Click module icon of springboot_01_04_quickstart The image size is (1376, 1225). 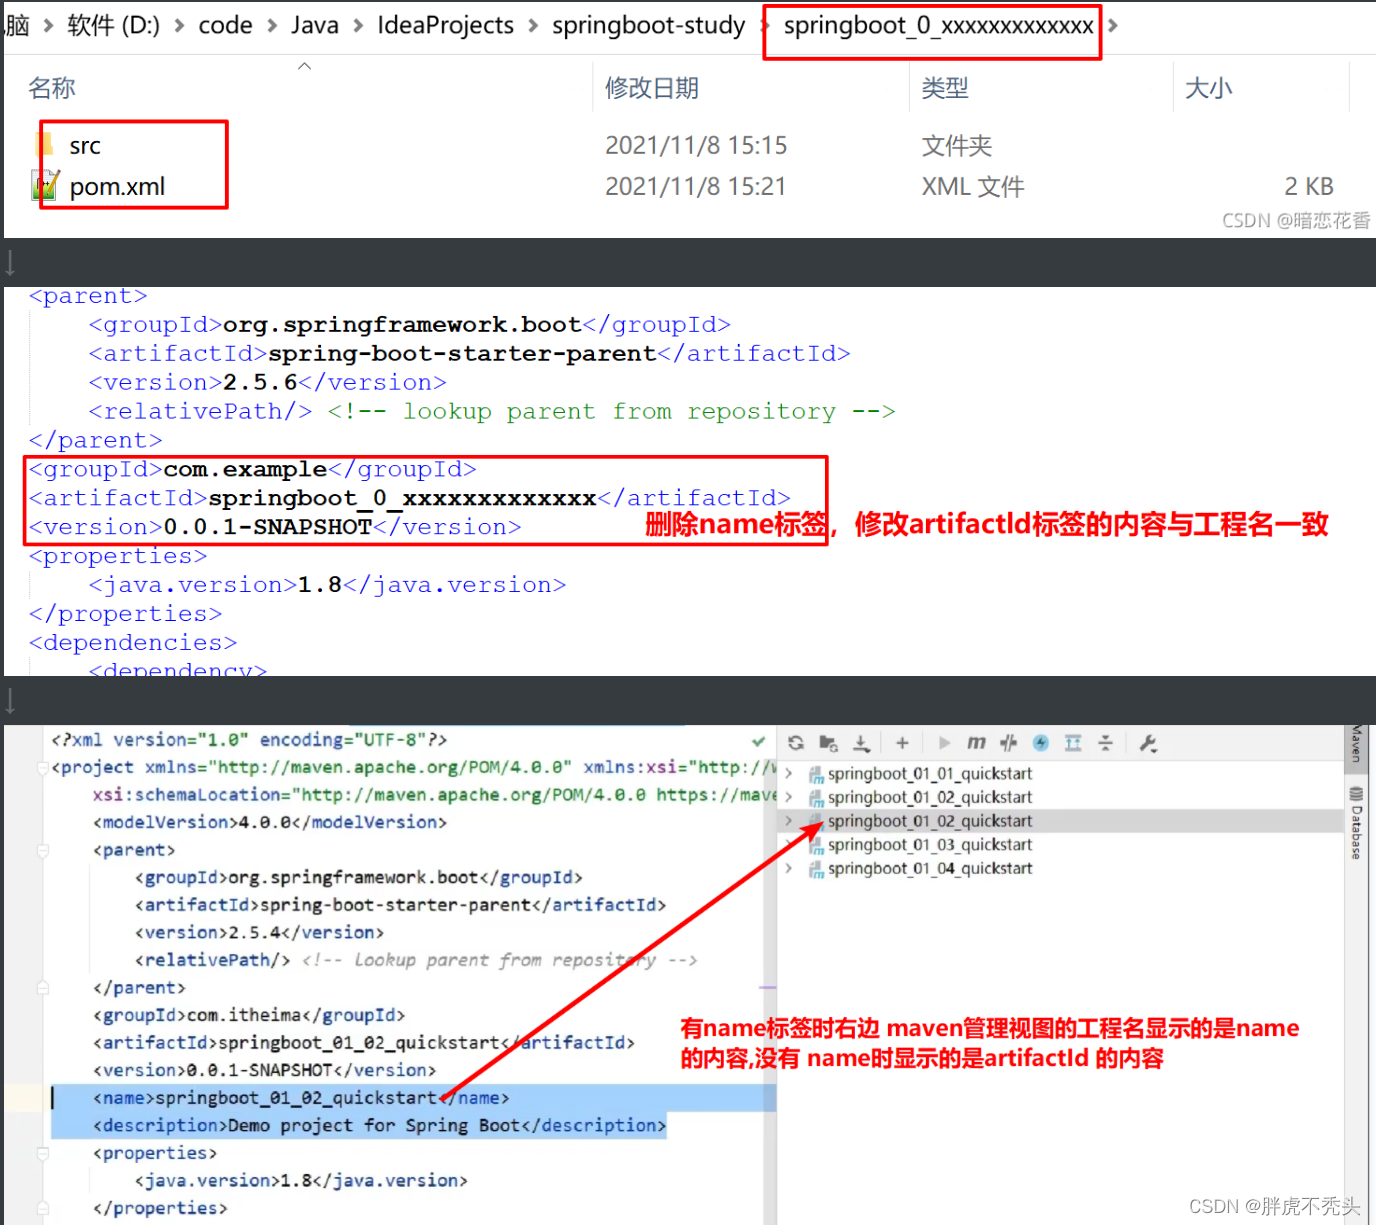816,869
